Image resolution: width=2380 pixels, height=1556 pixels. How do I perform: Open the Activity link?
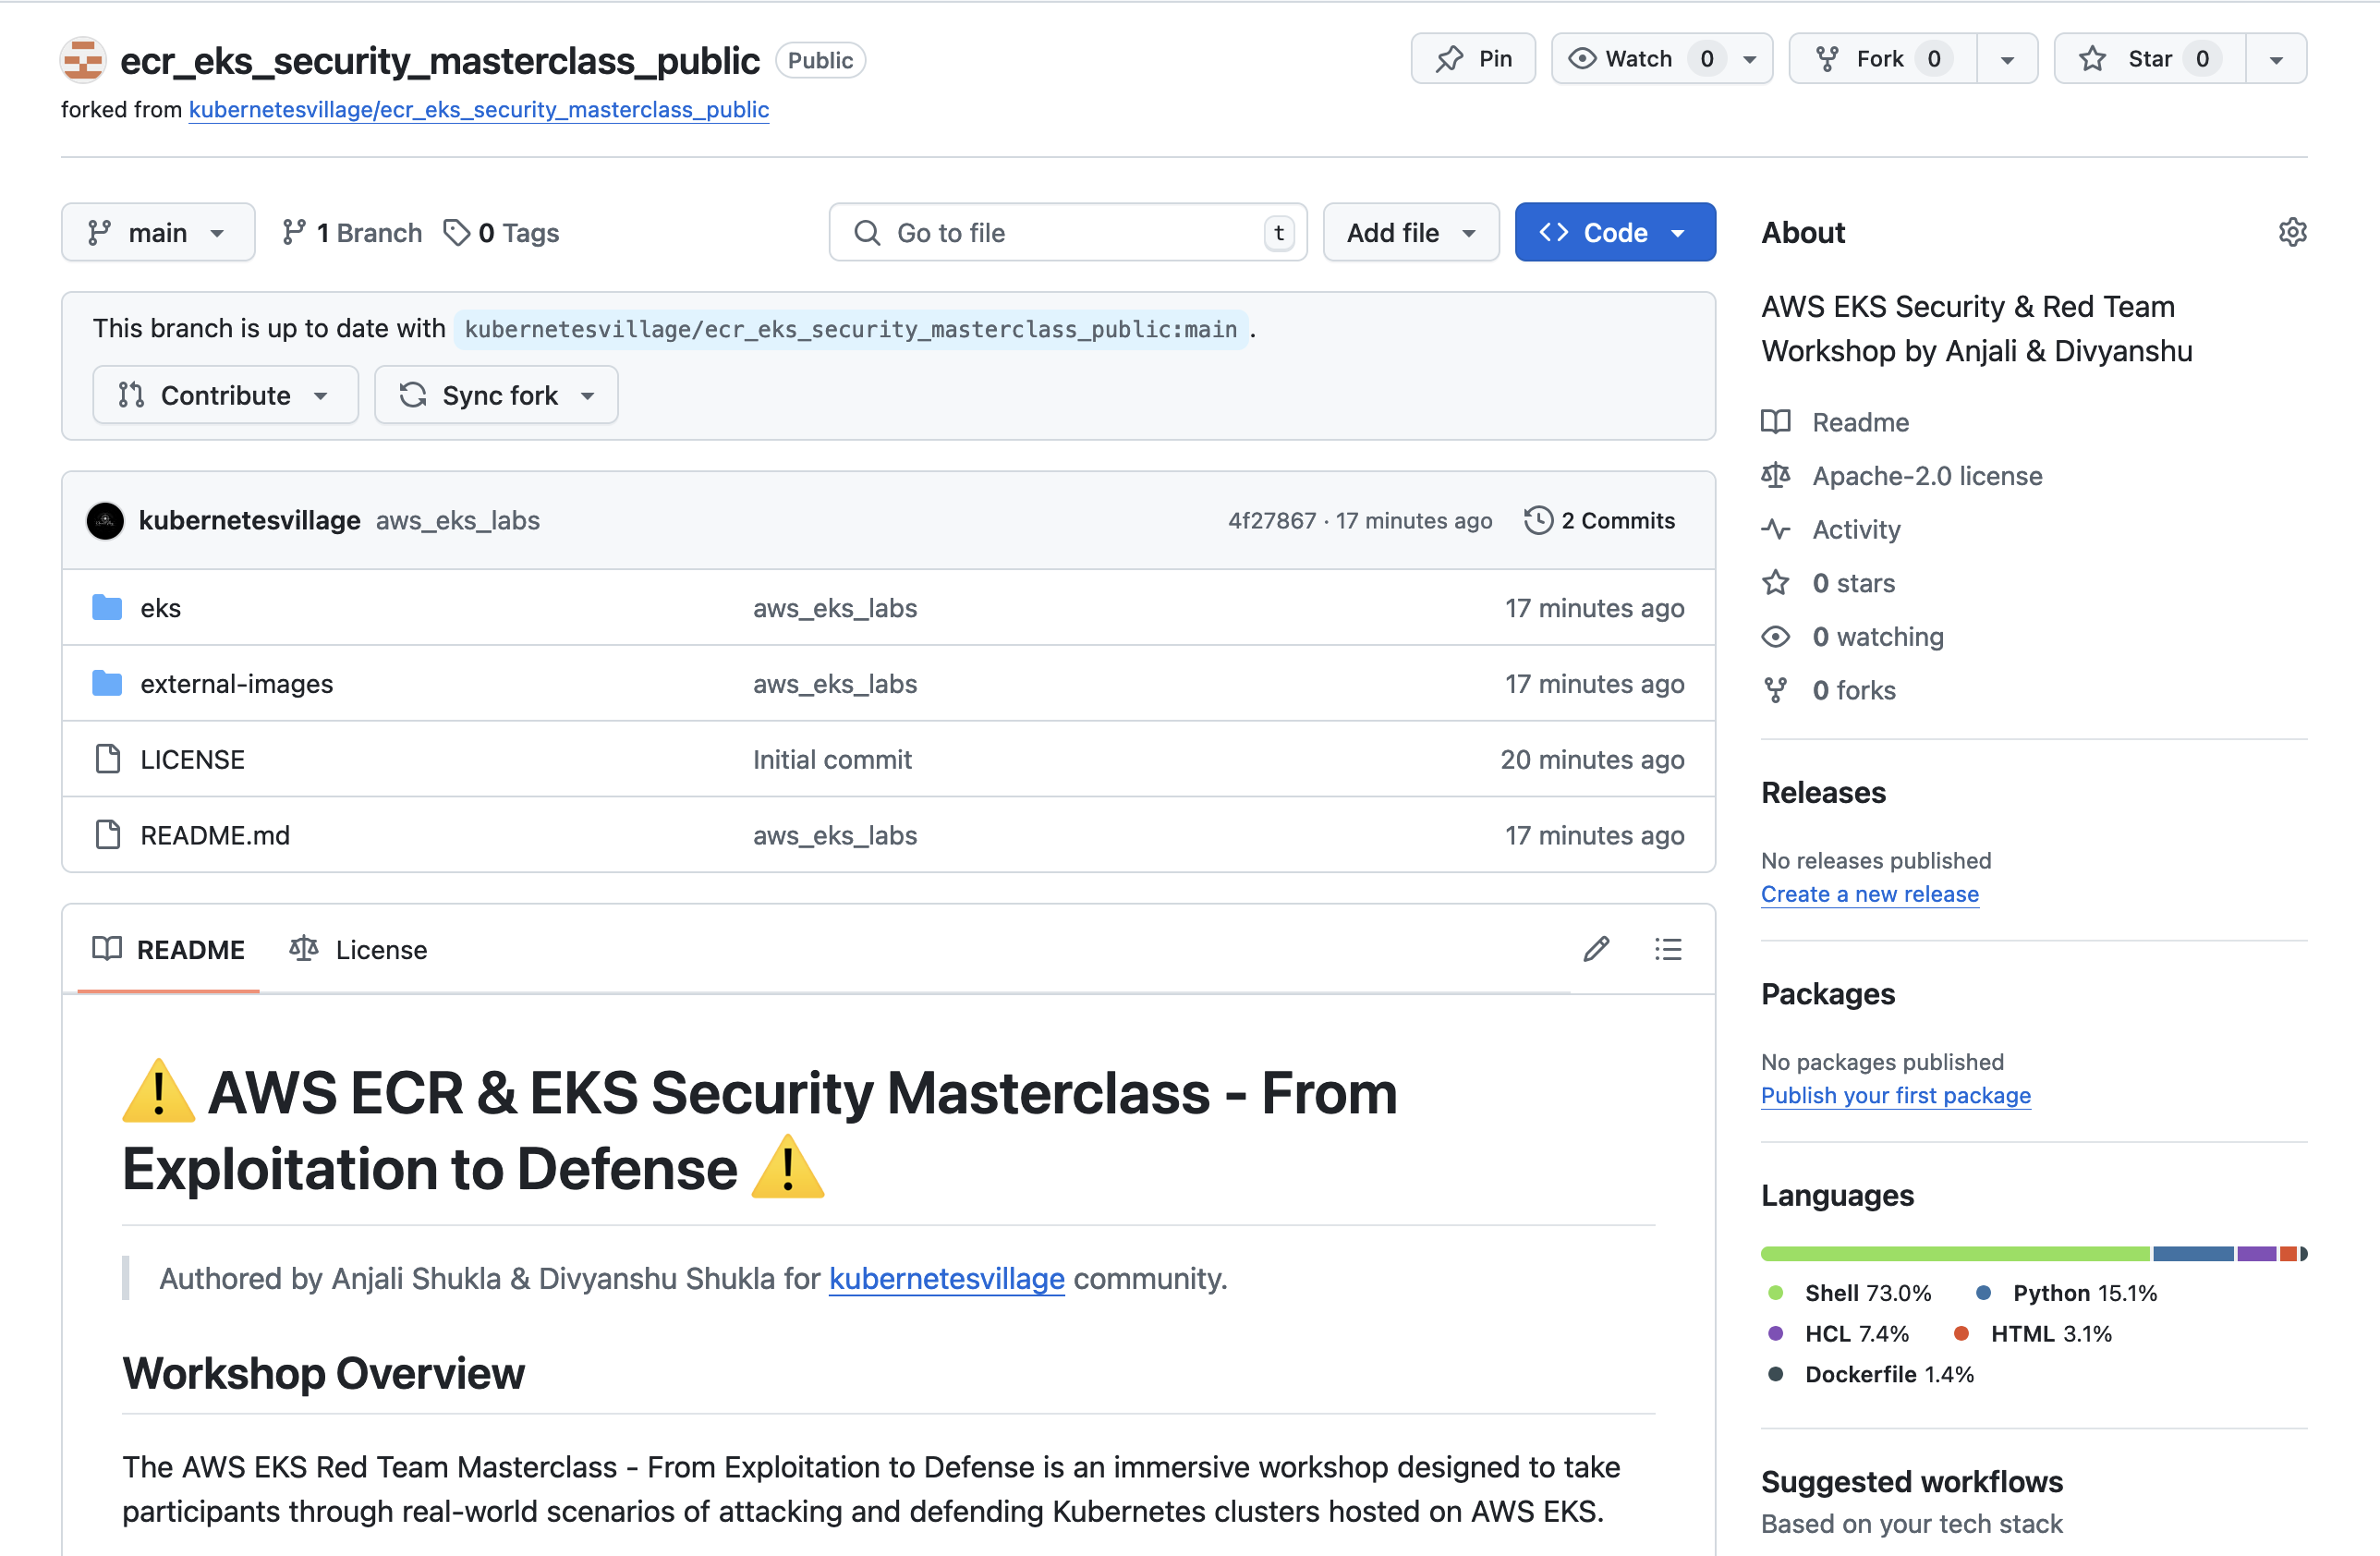(1856, 529)
